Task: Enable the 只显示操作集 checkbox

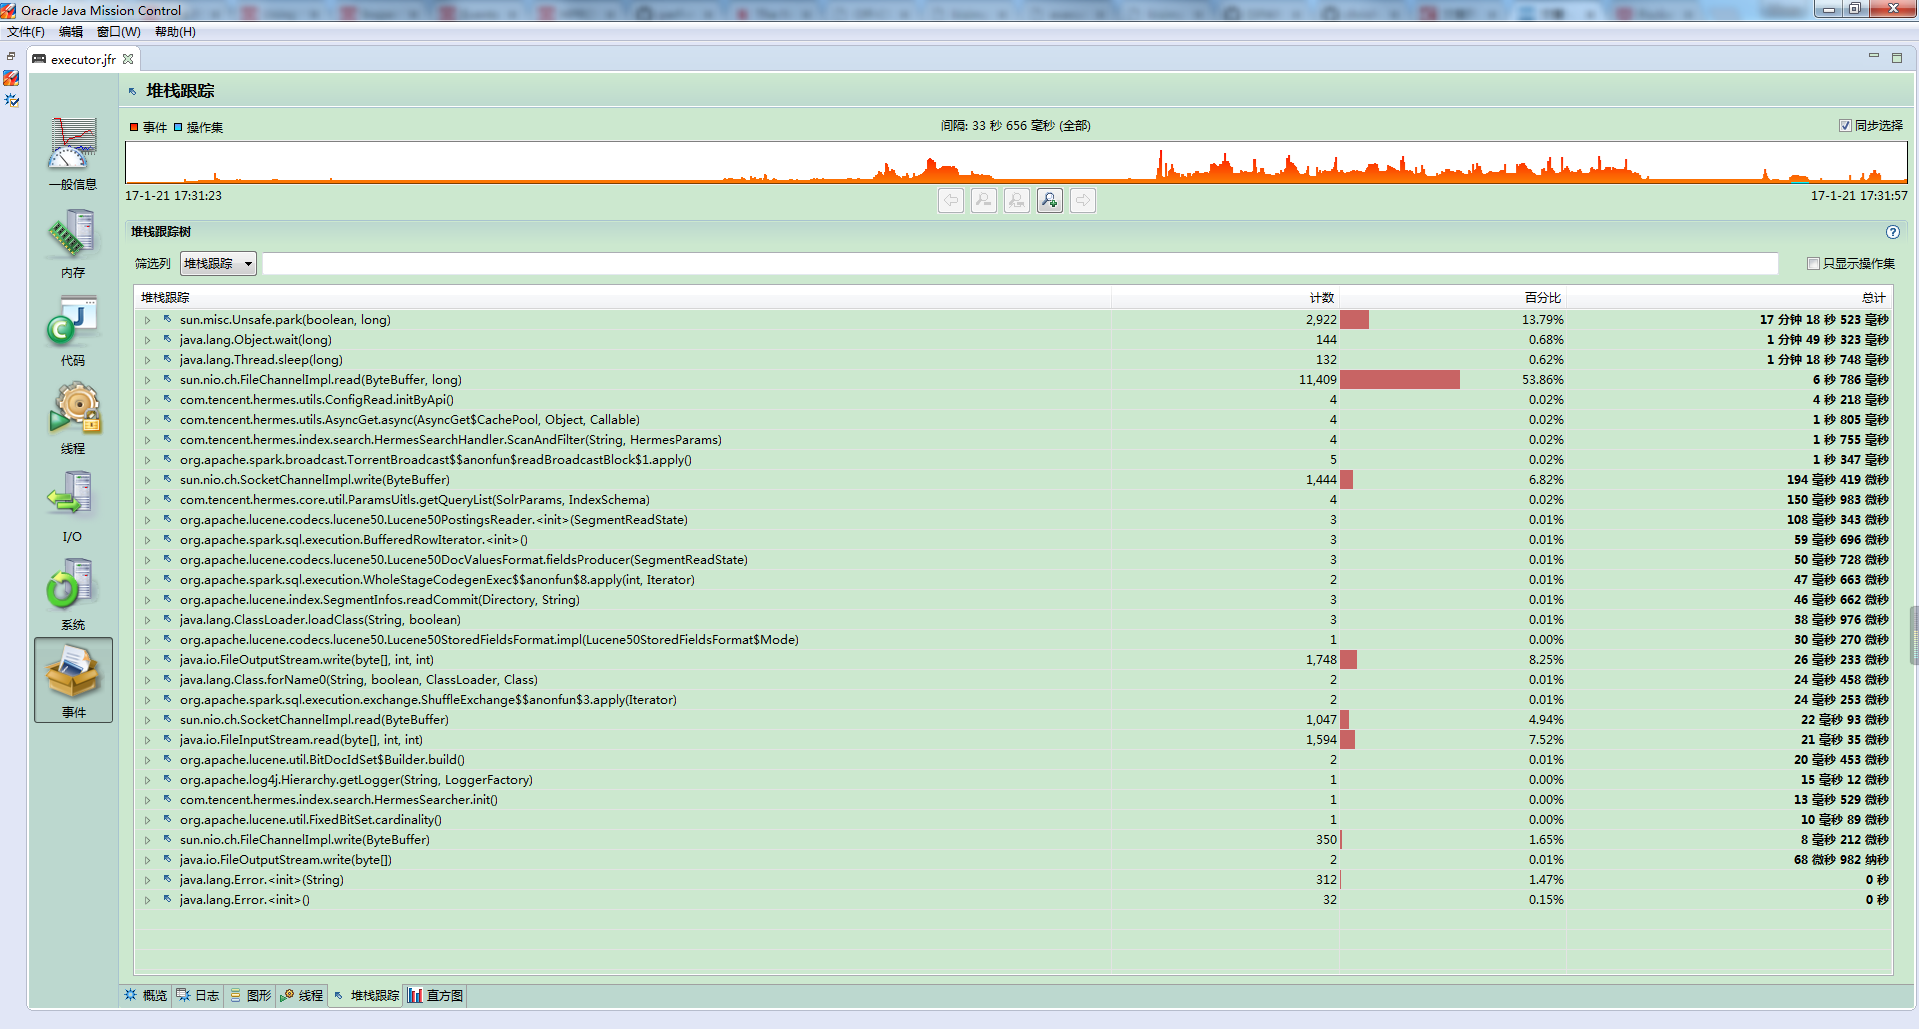Action: [x=1813, y=264]
